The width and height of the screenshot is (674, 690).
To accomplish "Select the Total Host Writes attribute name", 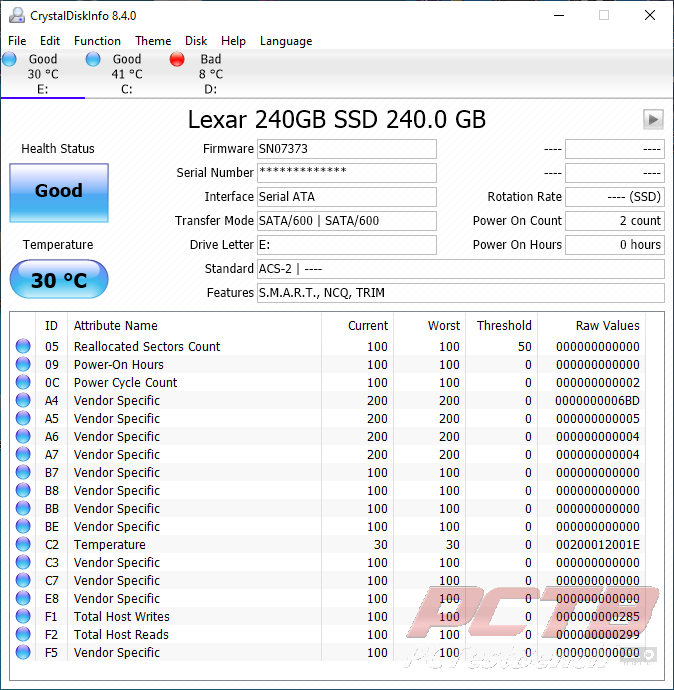I will pyautogui.click(x=121, y=617).
